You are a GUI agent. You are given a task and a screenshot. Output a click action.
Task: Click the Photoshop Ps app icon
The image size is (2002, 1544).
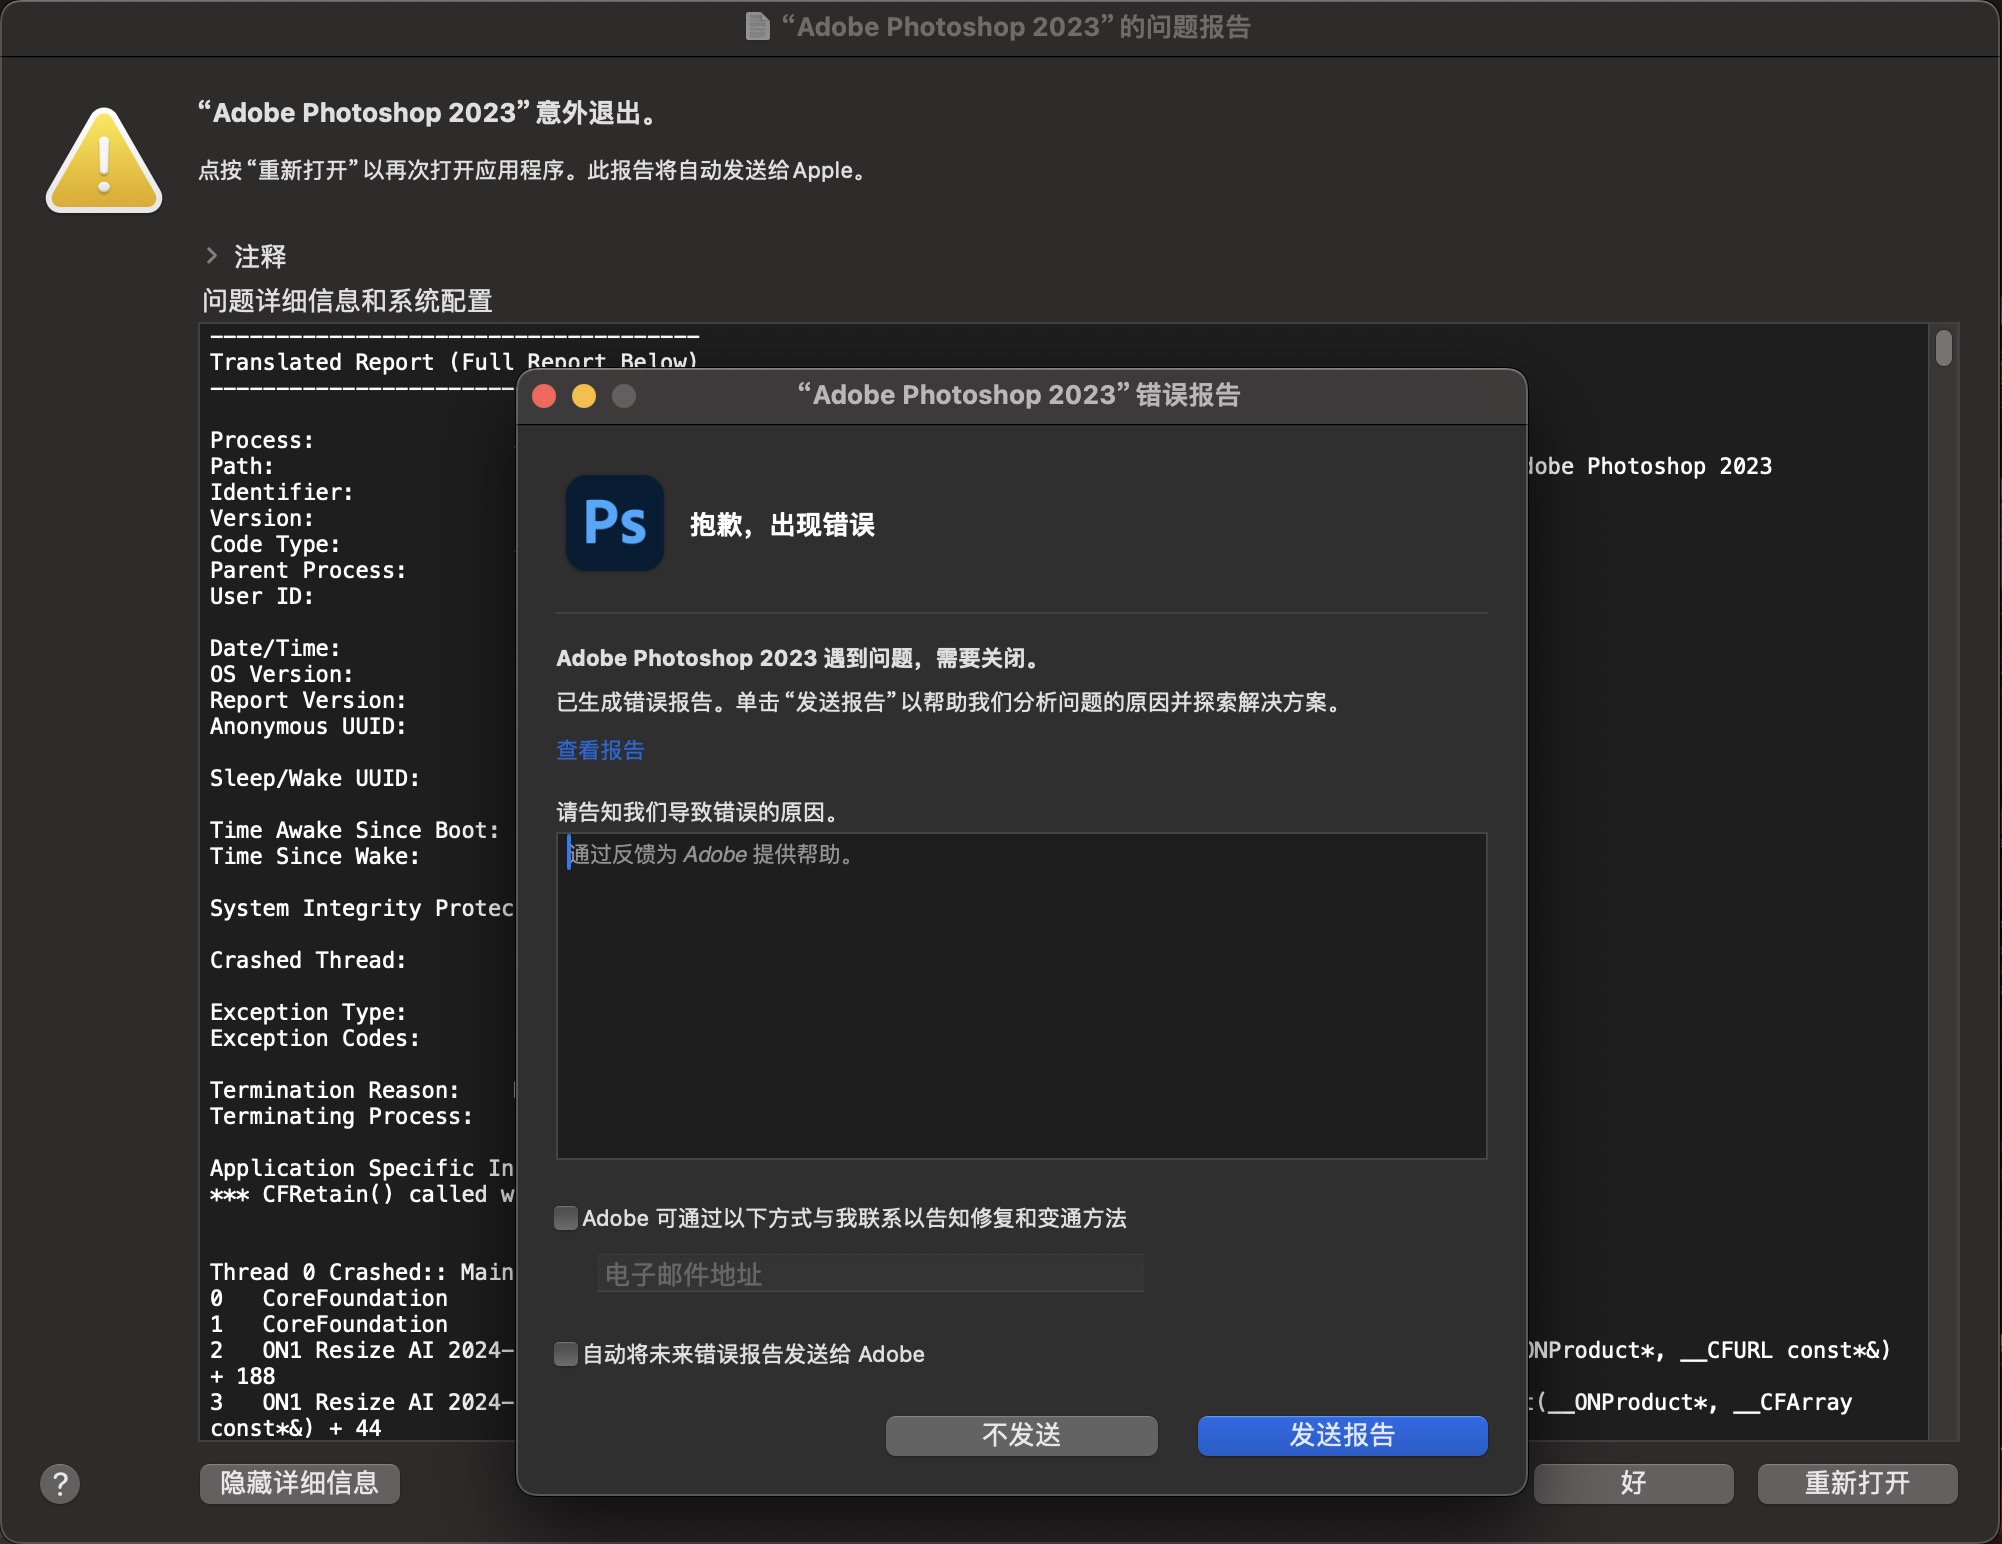(615, 523)
